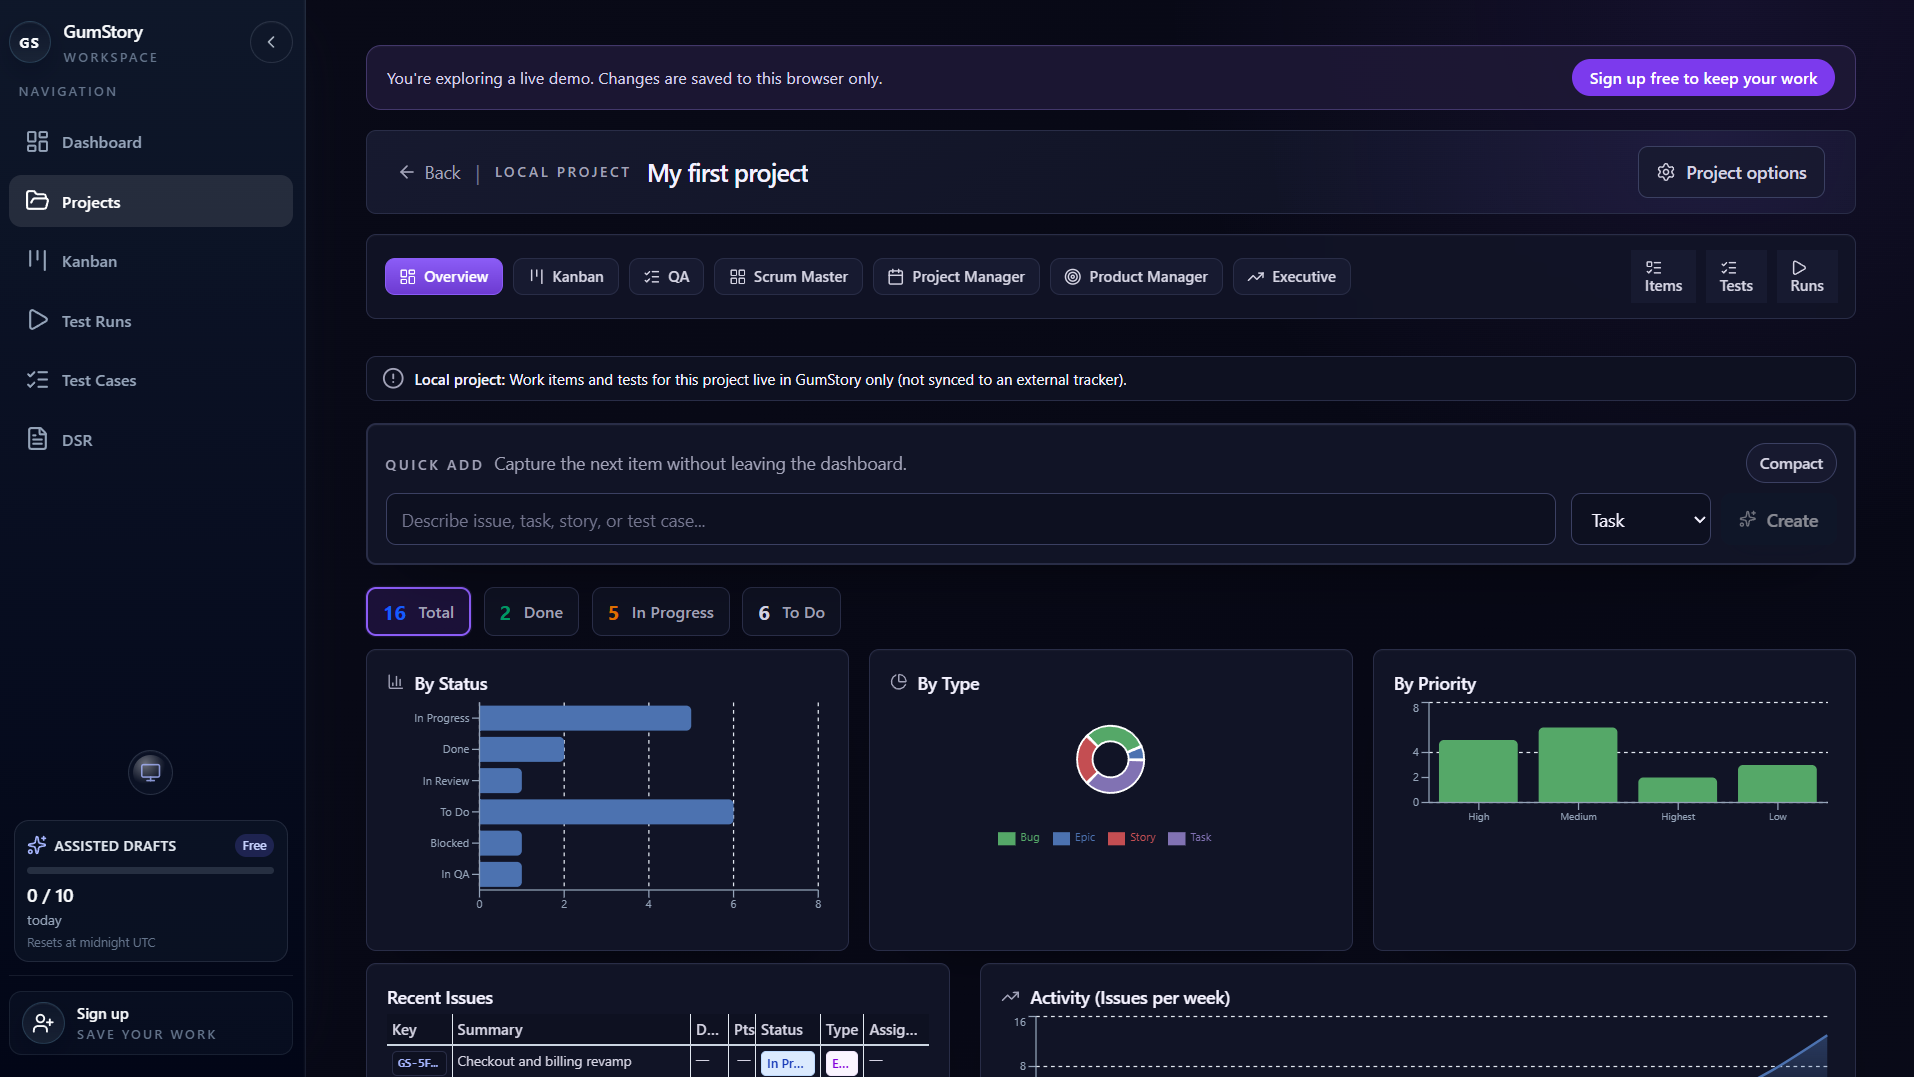Go Back with arrow link
1914x1077 pixels.
(x=430, y=172)
